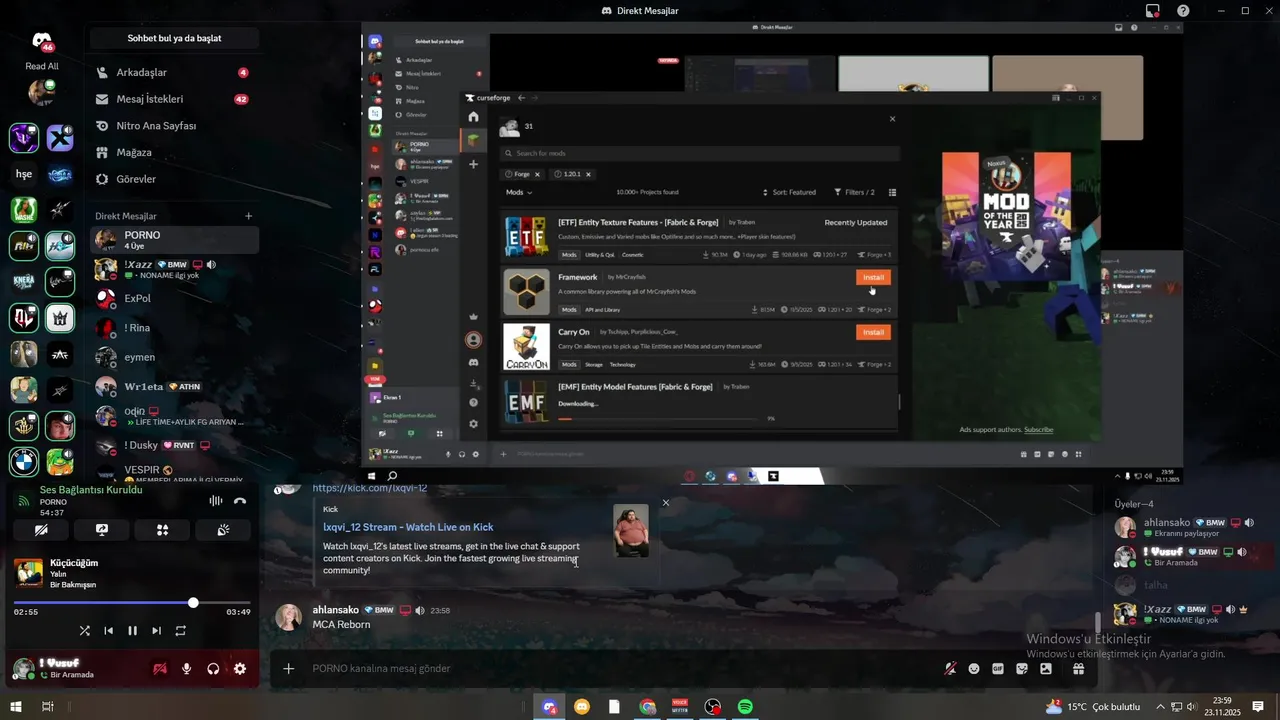
Task: Open Mağaza
Action: (173, 153)
